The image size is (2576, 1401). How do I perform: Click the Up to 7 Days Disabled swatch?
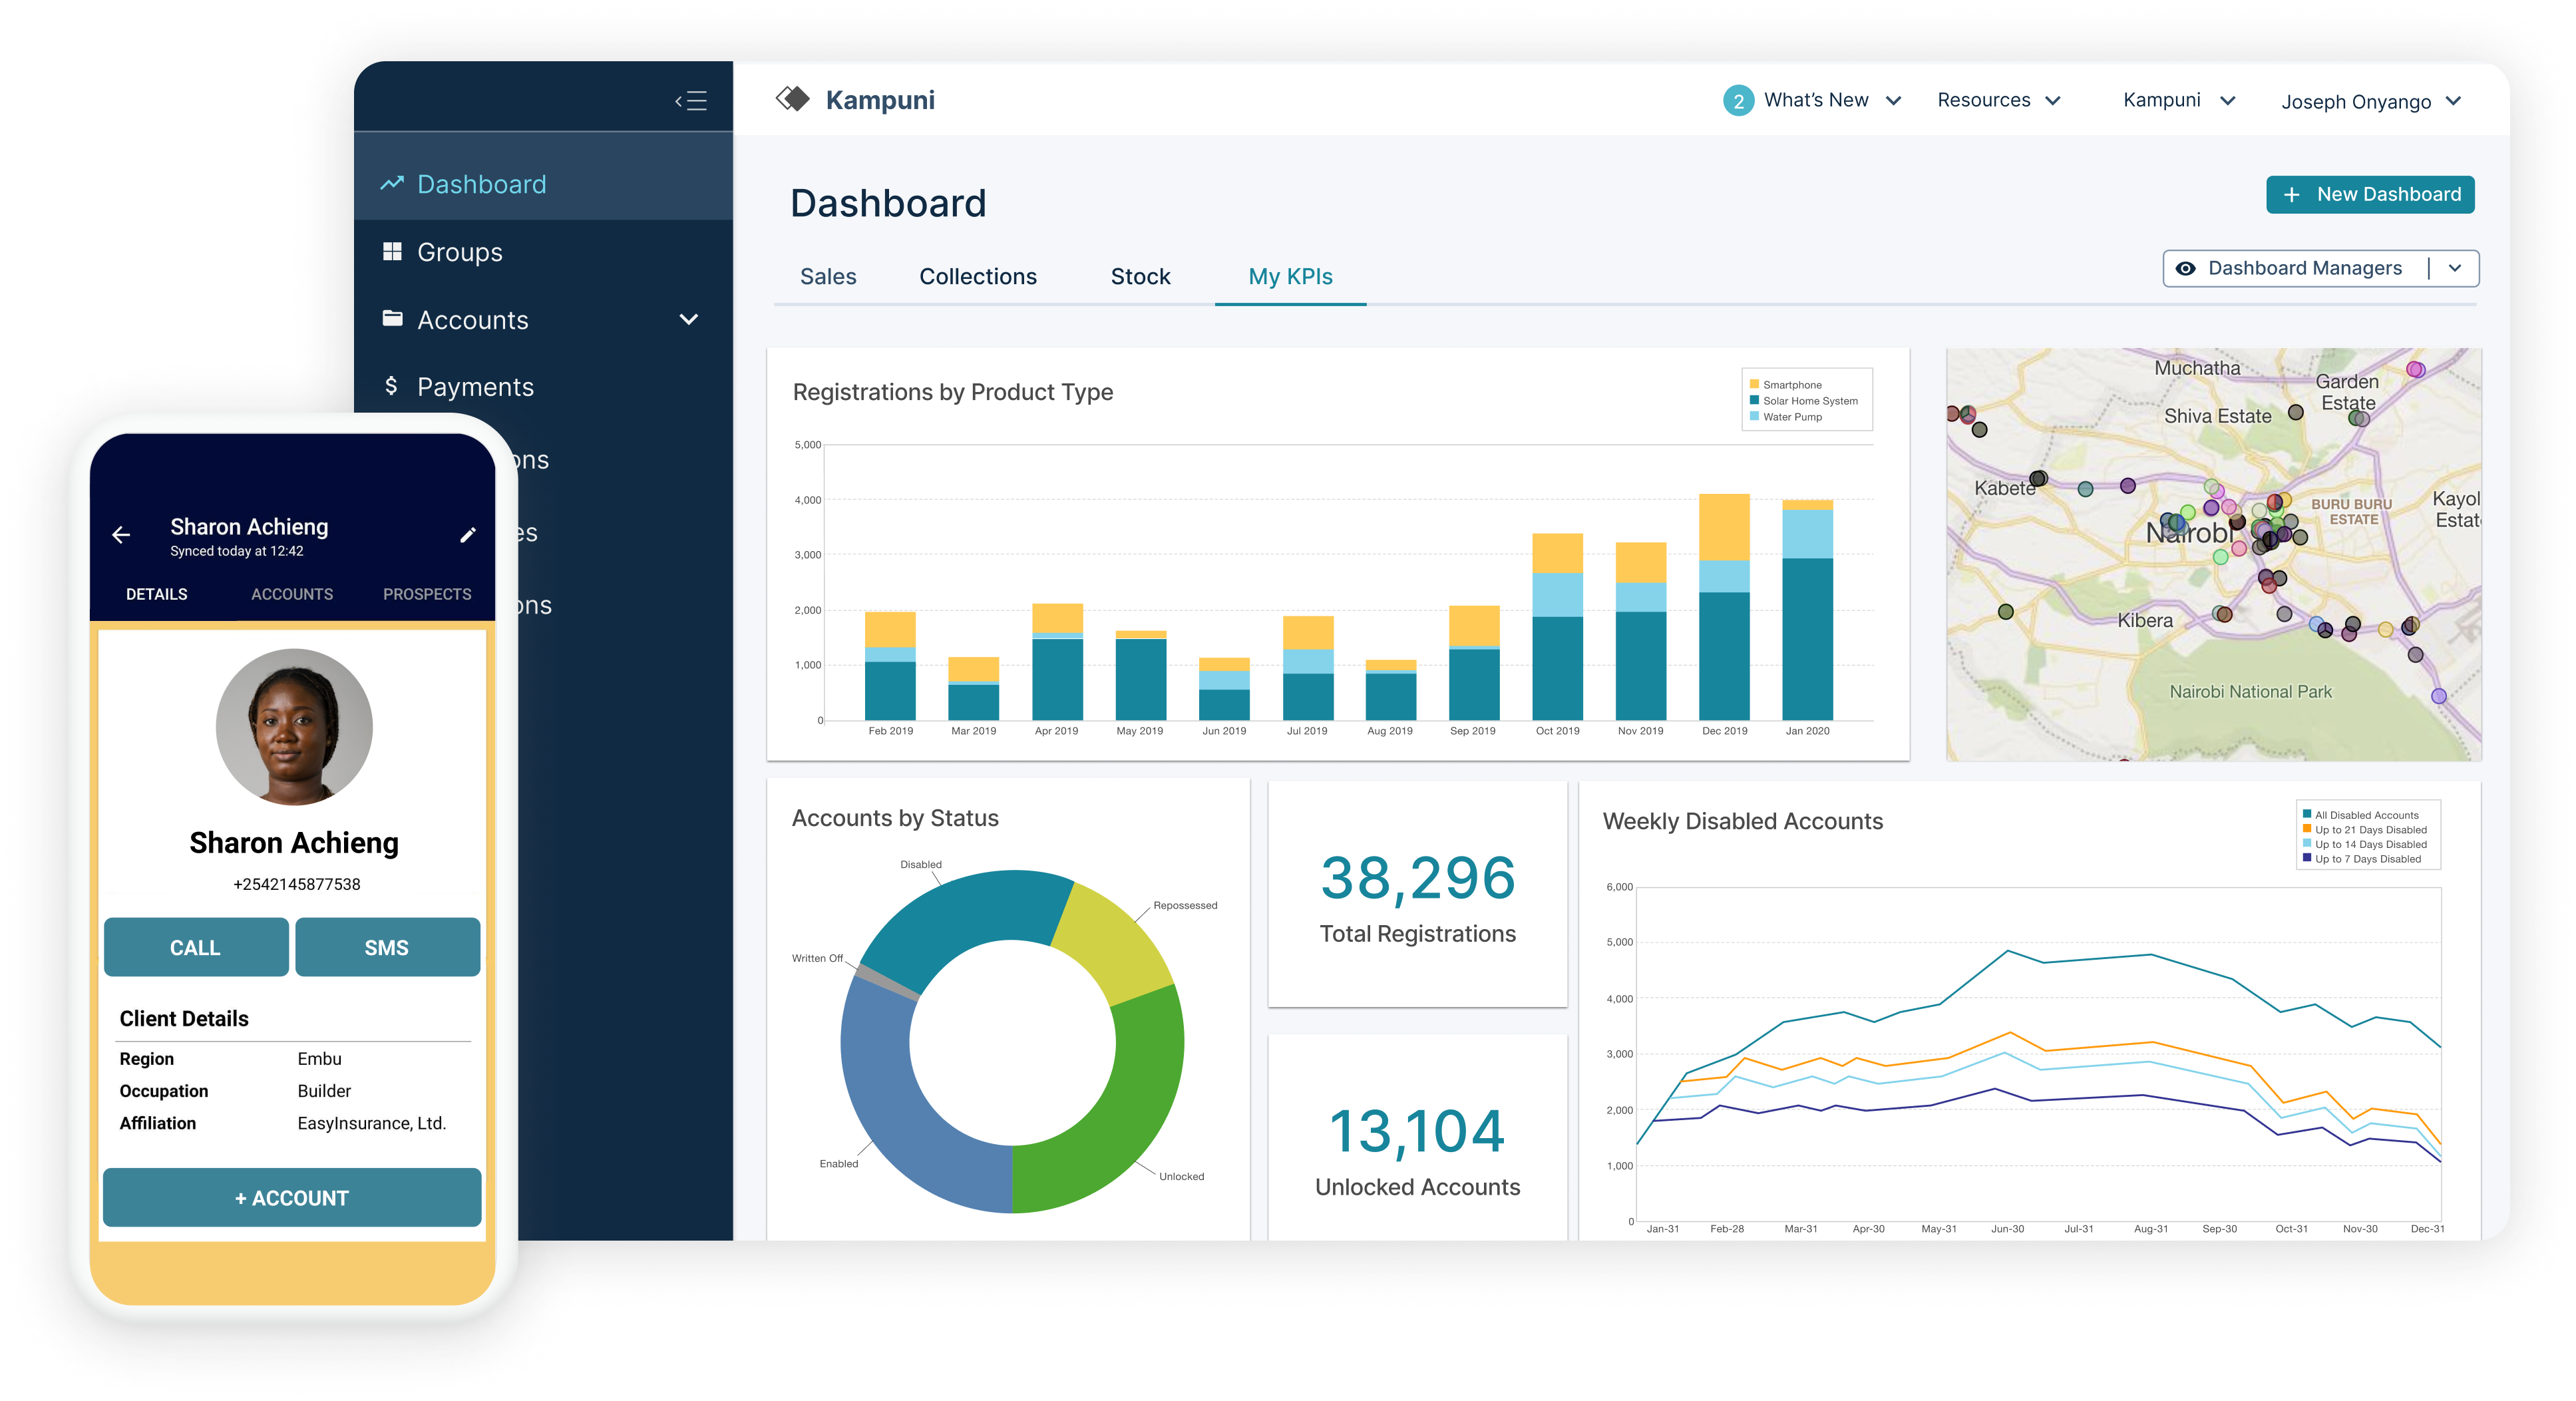[2307, 858]
